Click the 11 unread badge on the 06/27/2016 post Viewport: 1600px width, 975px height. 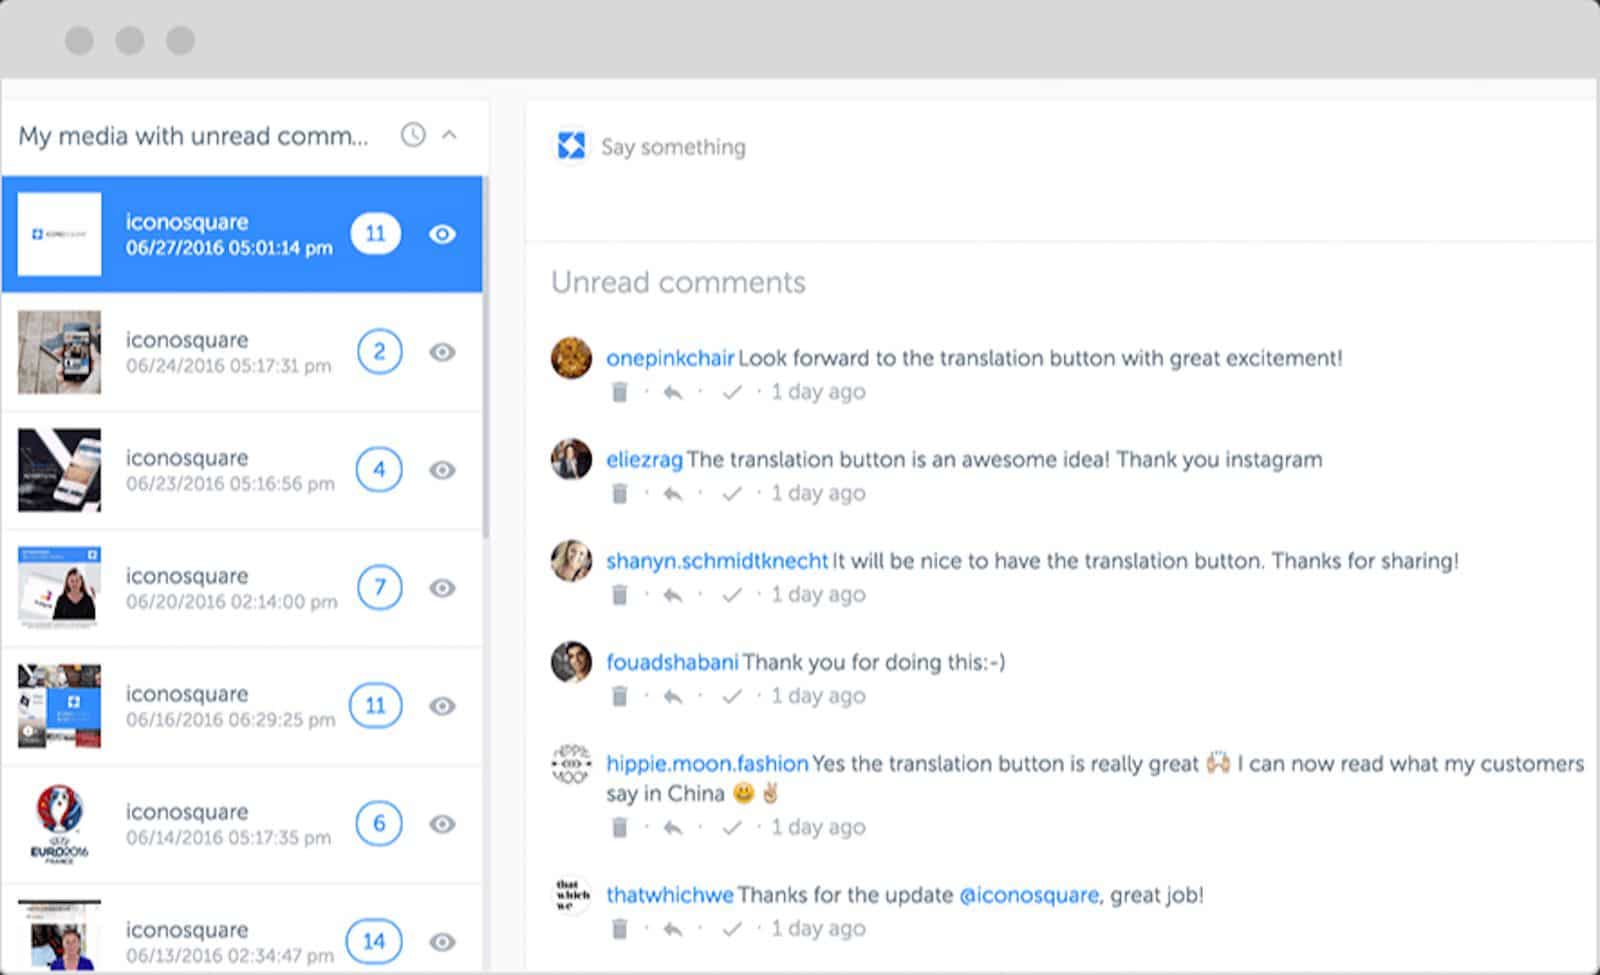coord(375,234)
